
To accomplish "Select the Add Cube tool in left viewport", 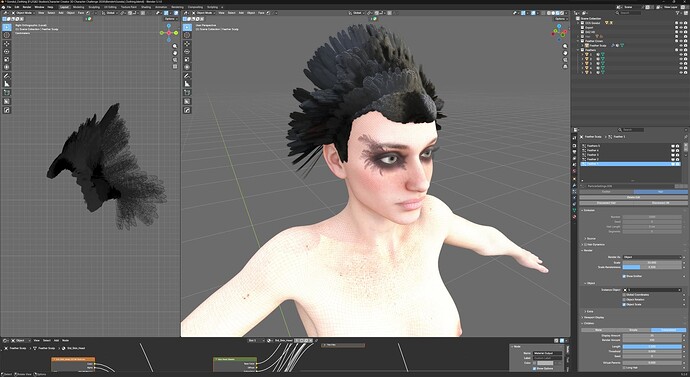I will tap(7, 93).
